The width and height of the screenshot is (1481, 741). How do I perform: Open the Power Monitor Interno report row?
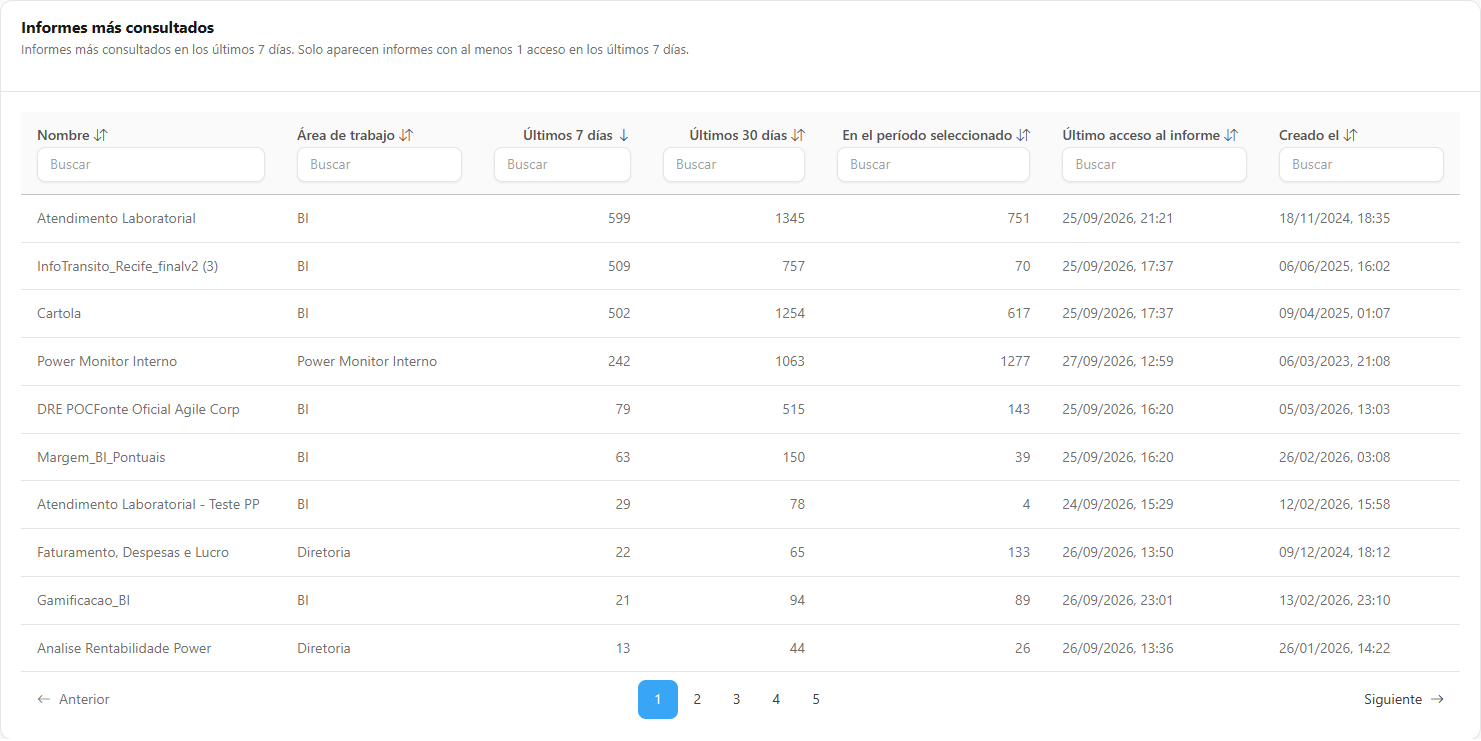(x=738, y=362)
